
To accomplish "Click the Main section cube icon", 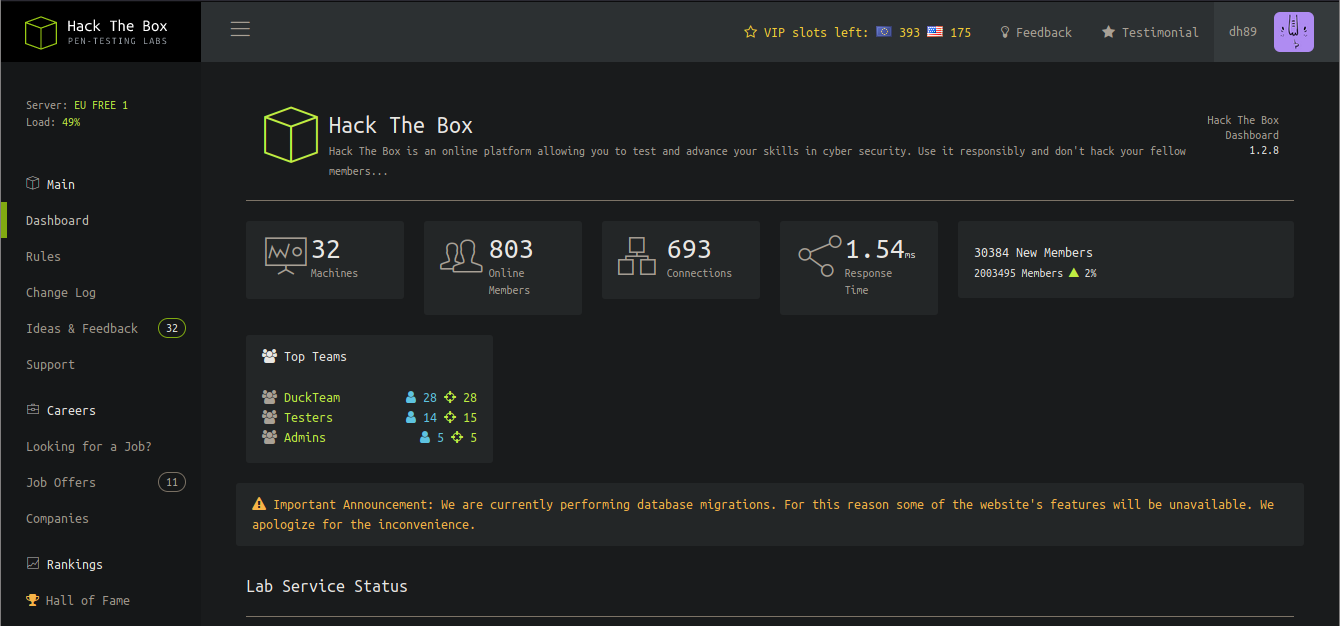I will click(x=33, y=184).
